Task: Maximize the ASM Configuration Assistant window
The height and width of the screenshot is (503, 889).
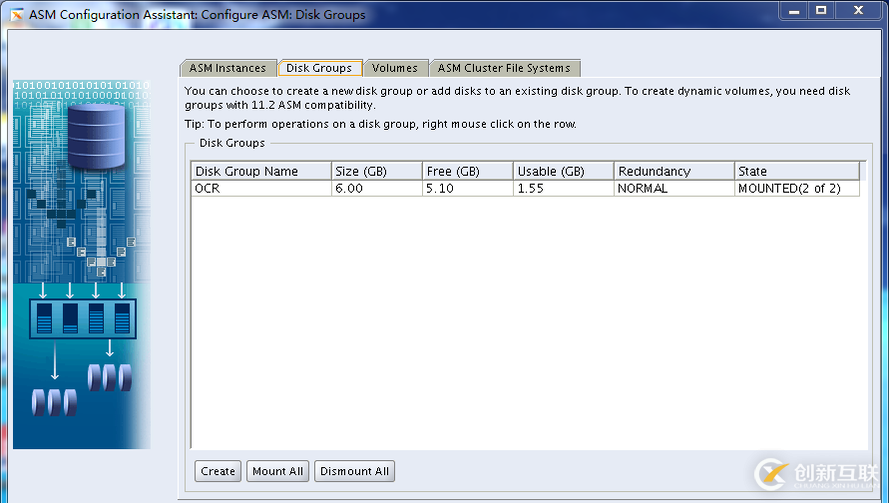Action: pos(821,11)
